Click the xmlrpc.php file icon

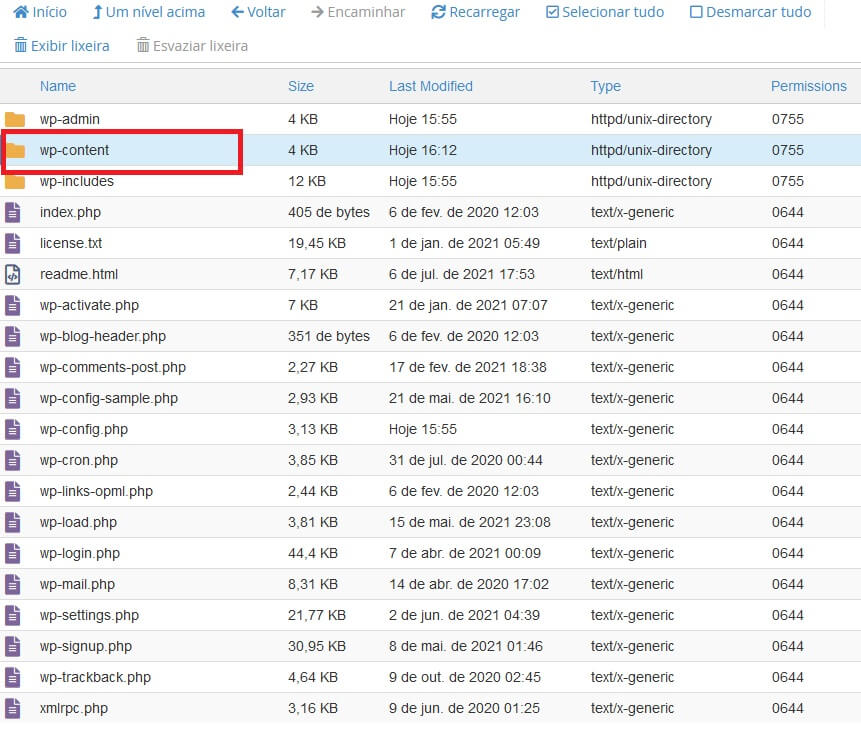coord(13,708)
